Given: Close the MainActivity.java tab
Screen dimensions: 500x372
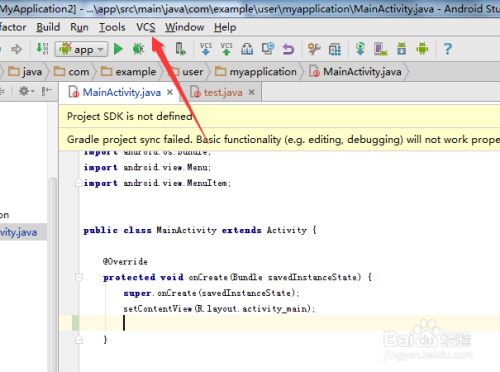Looking at the screenshot, I should [x=170, y=92].
